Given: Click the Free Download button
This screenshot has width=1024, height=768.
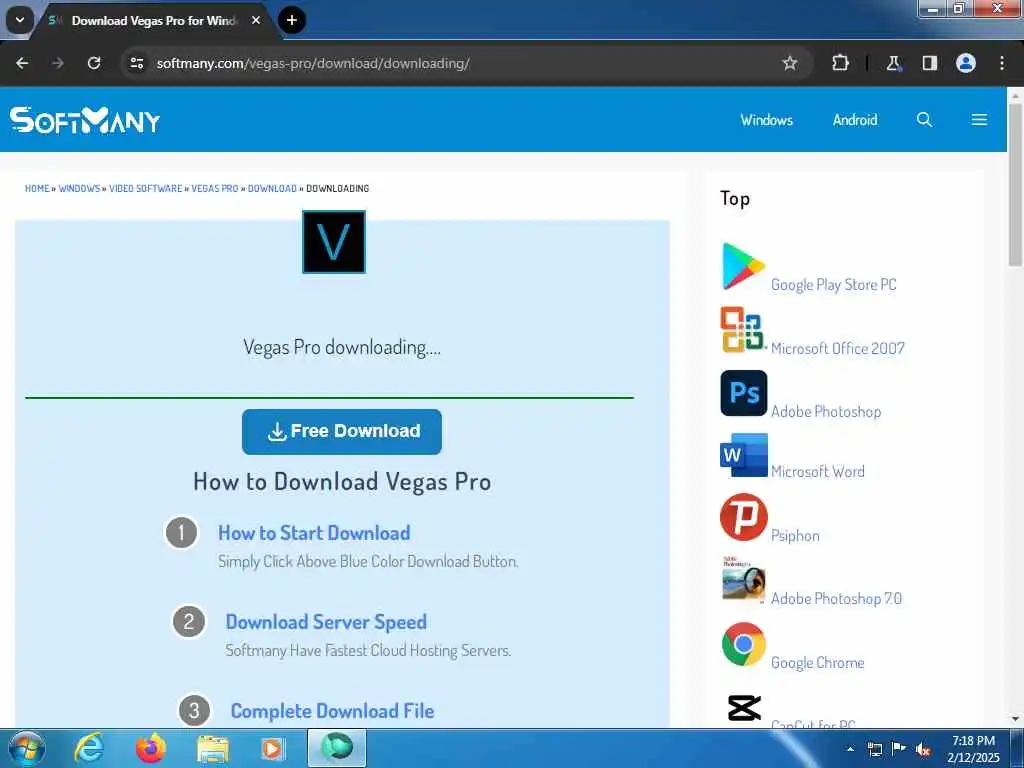Looking at the screenshot, I should point(342,431).
